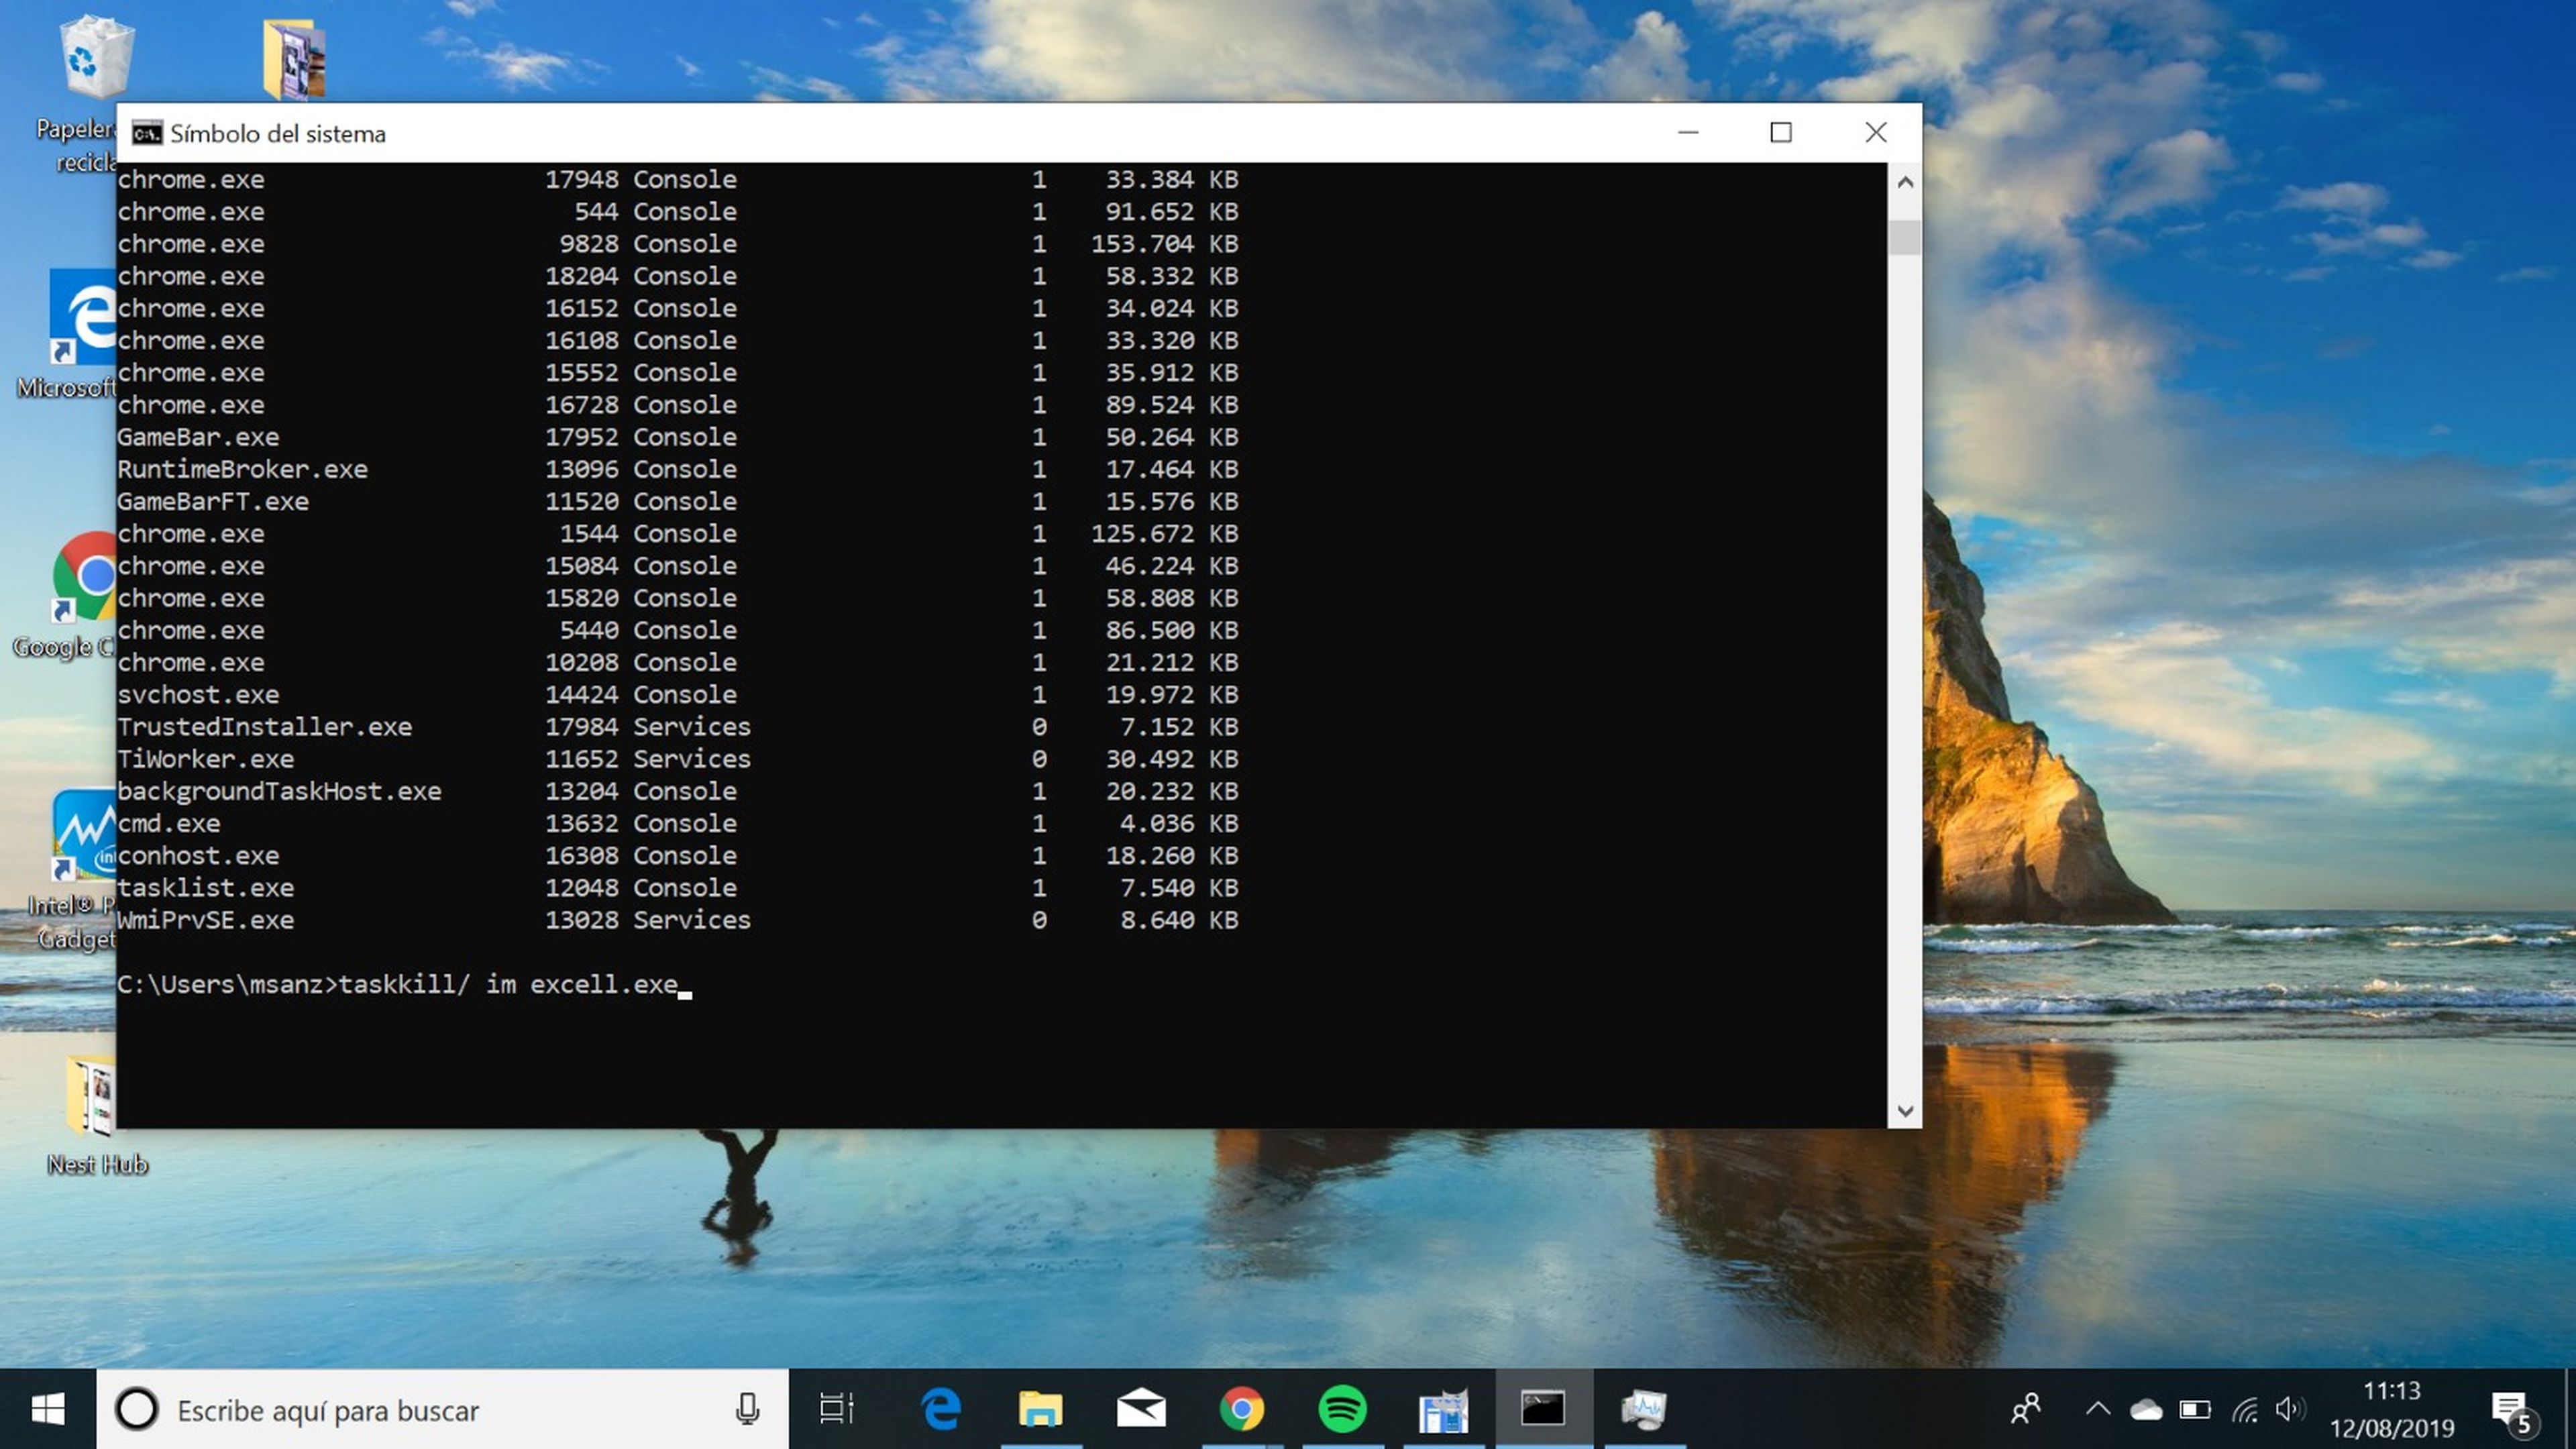Click the typed command 'taskkill/ im excell.exe'

tap(508, 985)
